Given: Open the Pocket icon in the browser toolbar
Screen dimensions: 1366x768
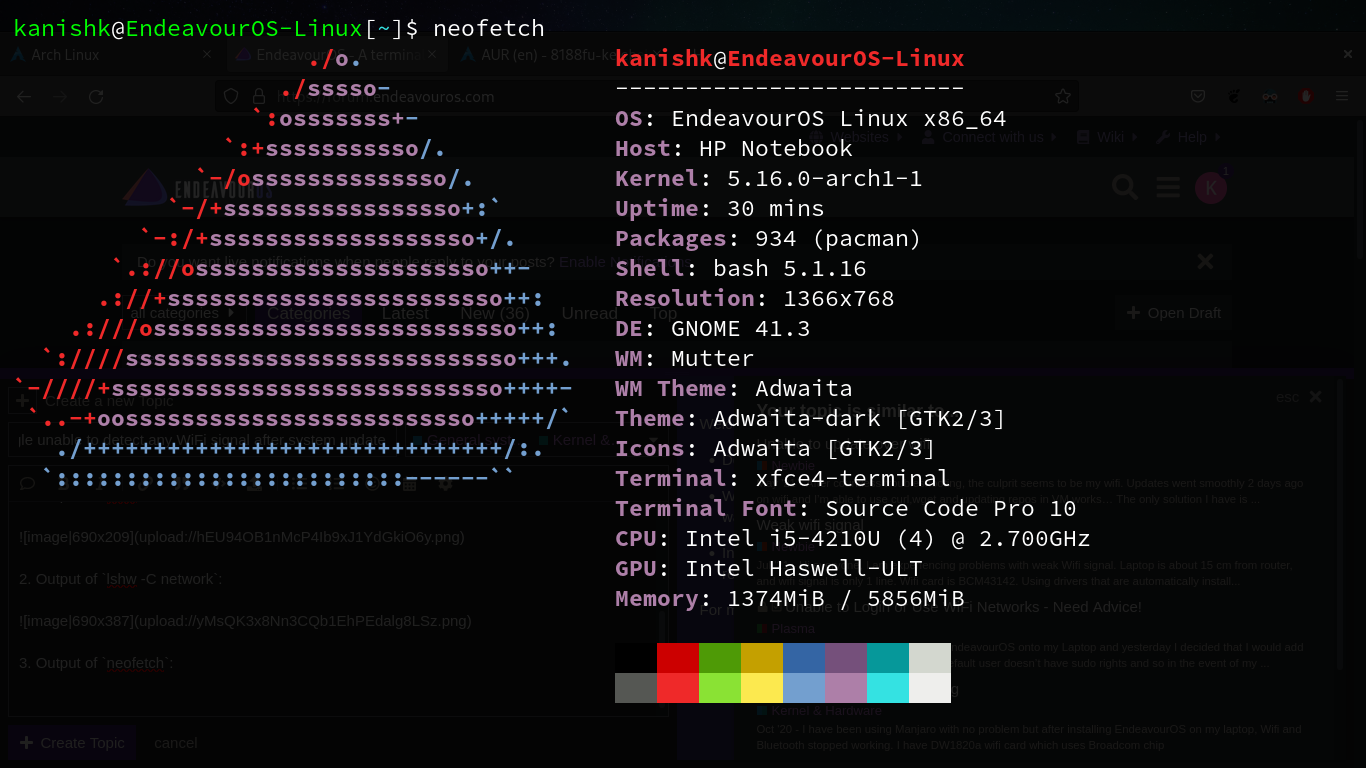Looking at the screenshot, I should pos(1198,97).
